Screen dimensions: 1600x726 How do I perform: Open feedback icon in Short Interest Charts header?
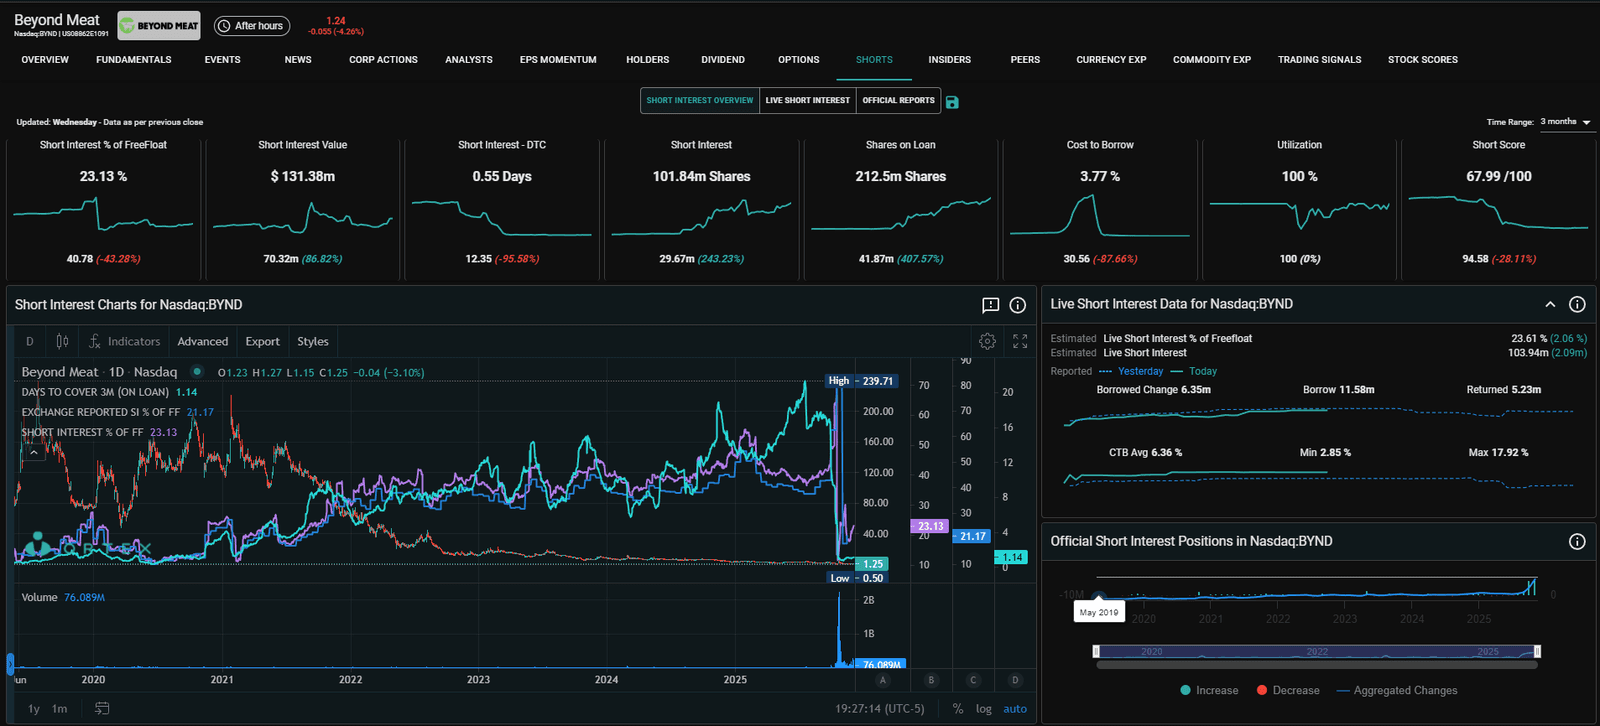(x=990, y=305)
